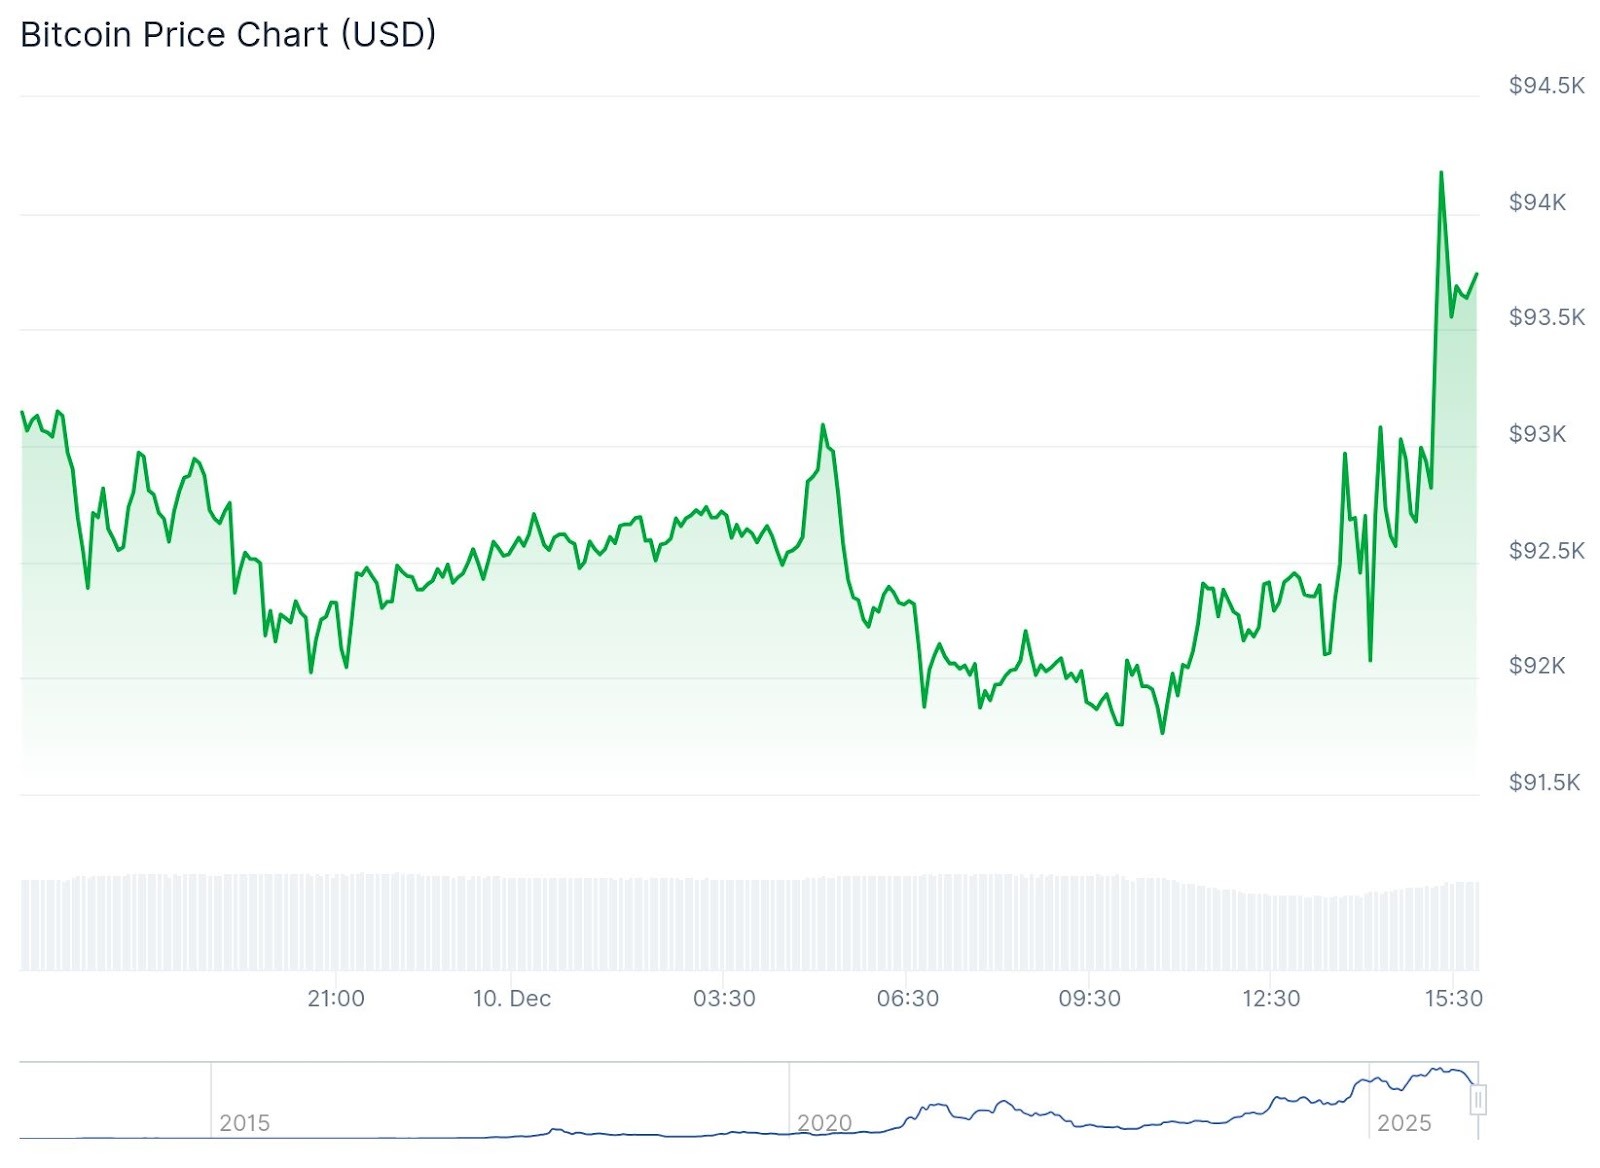Click the navigator range handle on the right
The image size is (1600, 1168).
[1478, 1100]
